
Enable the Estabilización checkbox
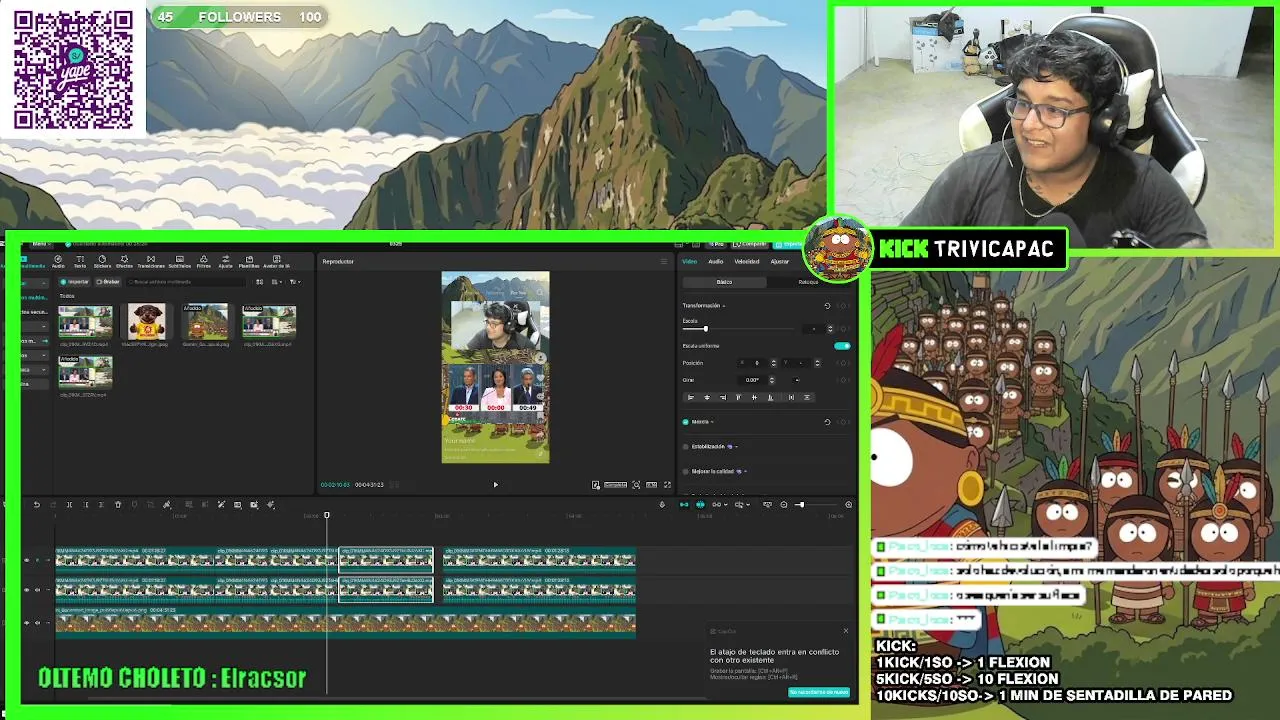685,447
